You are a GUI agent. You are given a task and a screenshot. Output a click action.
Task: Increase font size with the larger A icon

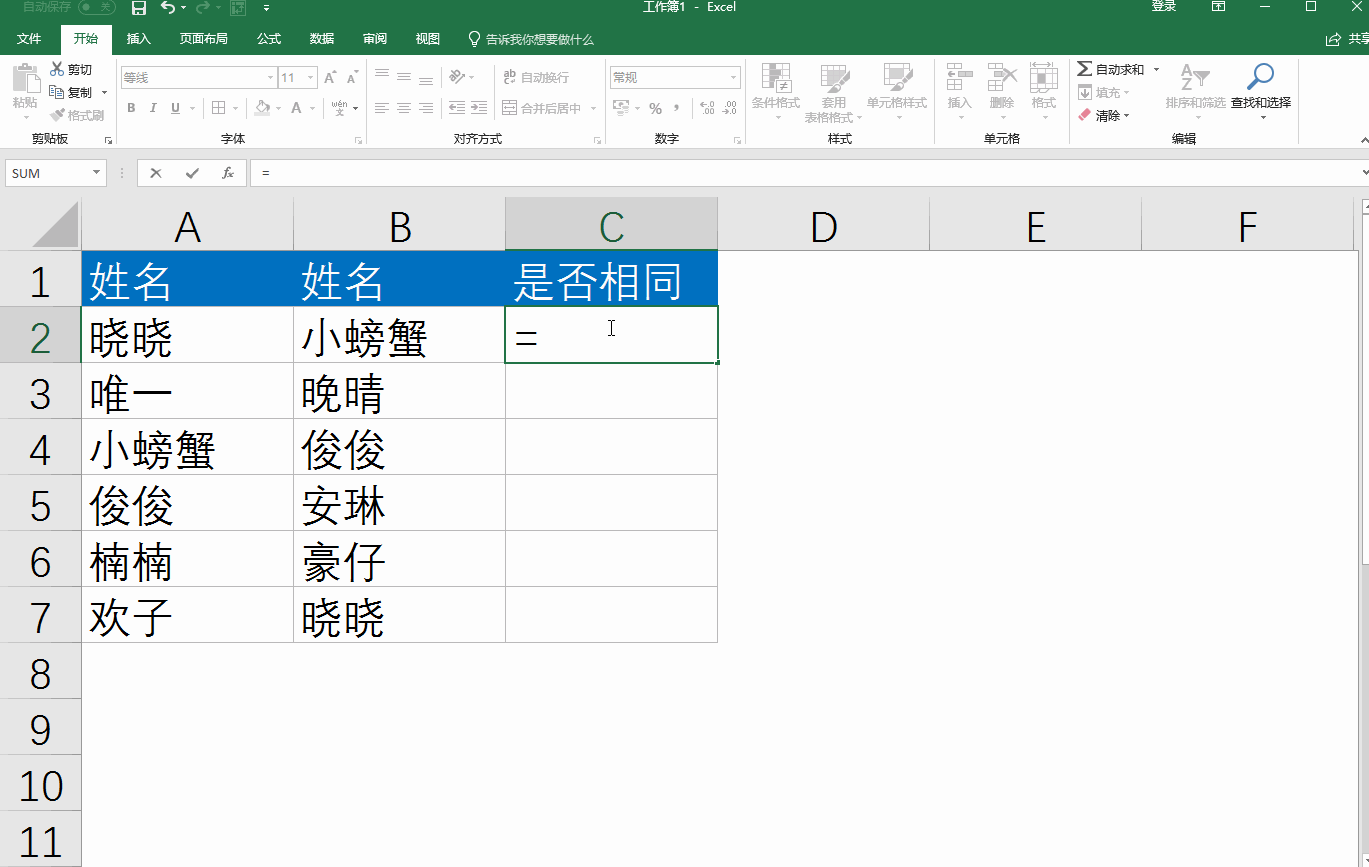[331, 77]
